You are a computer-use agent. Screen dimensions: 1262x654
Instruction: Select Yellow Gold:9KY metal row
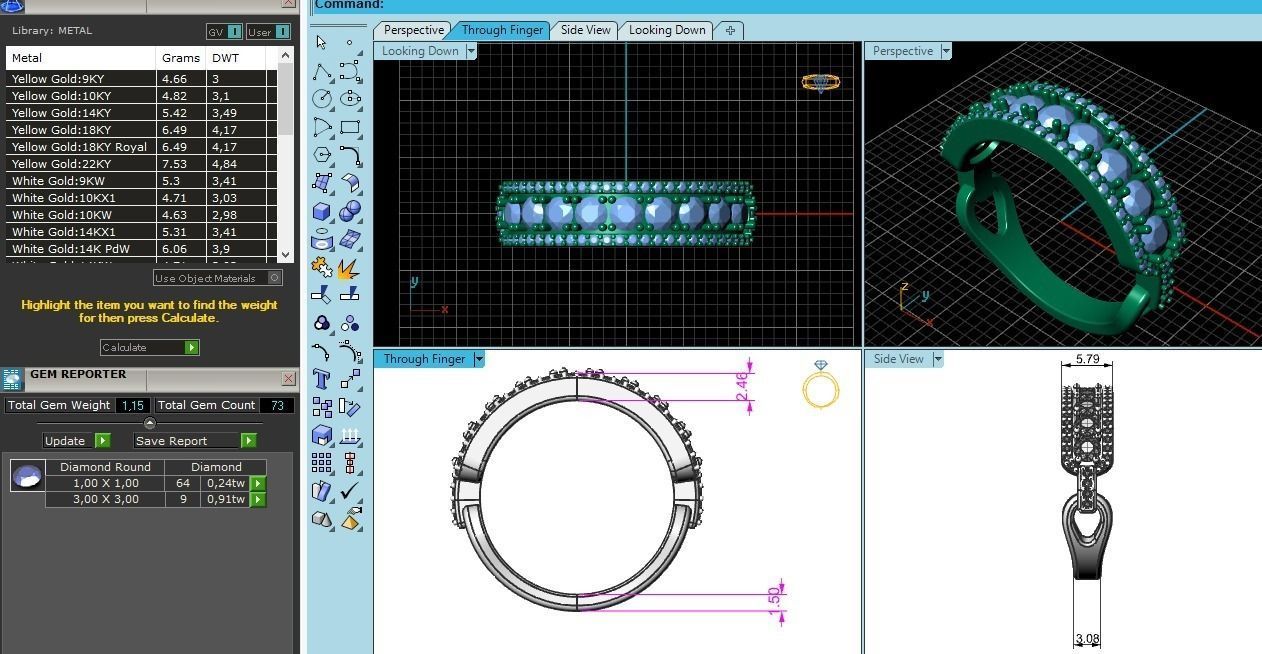point(141,79)
